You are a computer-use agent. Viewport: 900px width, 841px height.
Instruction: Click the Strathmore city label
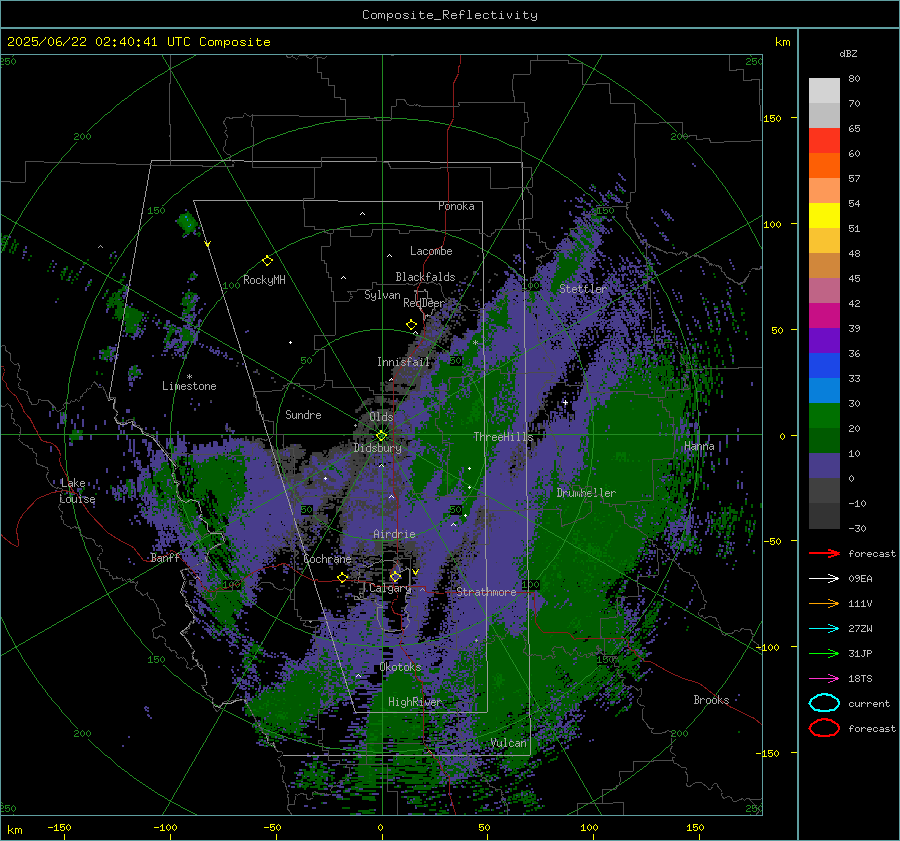486,591
